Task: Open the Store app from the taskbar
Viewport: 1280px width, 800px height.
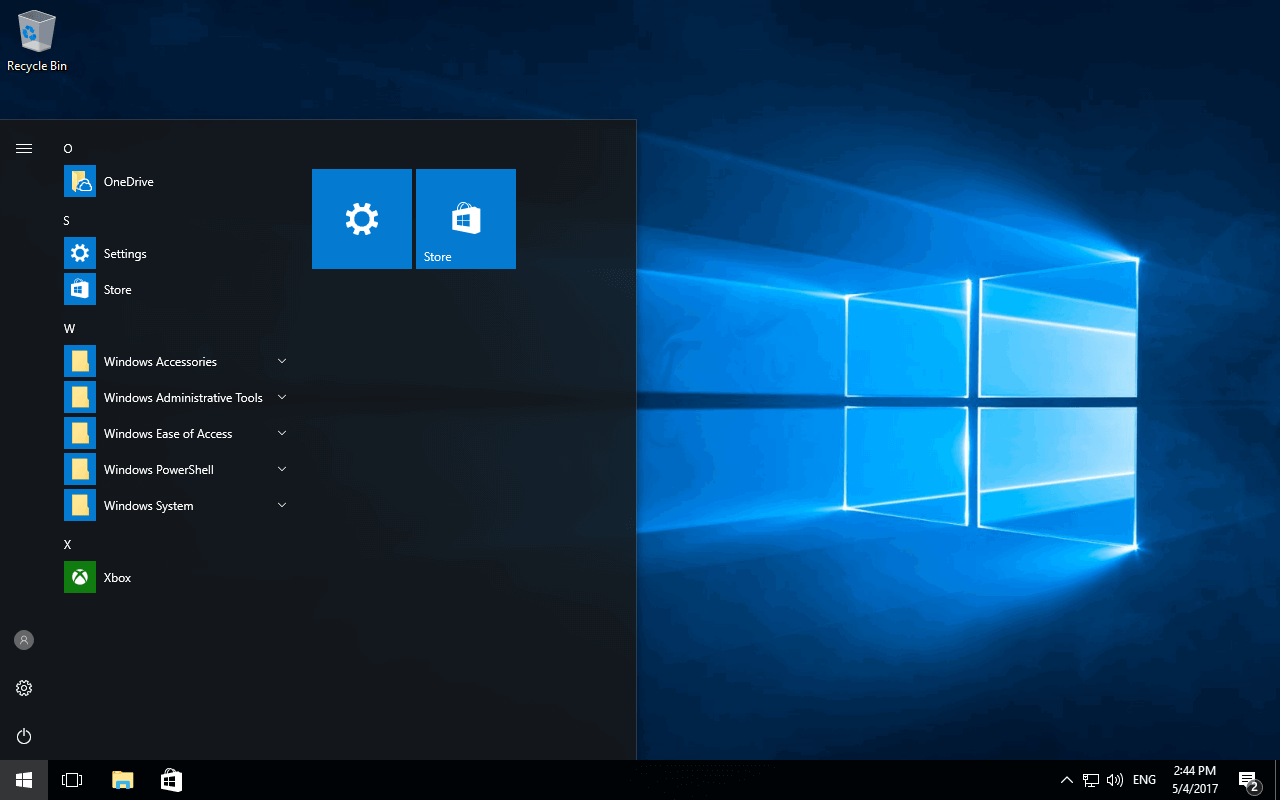Action: 171,780
